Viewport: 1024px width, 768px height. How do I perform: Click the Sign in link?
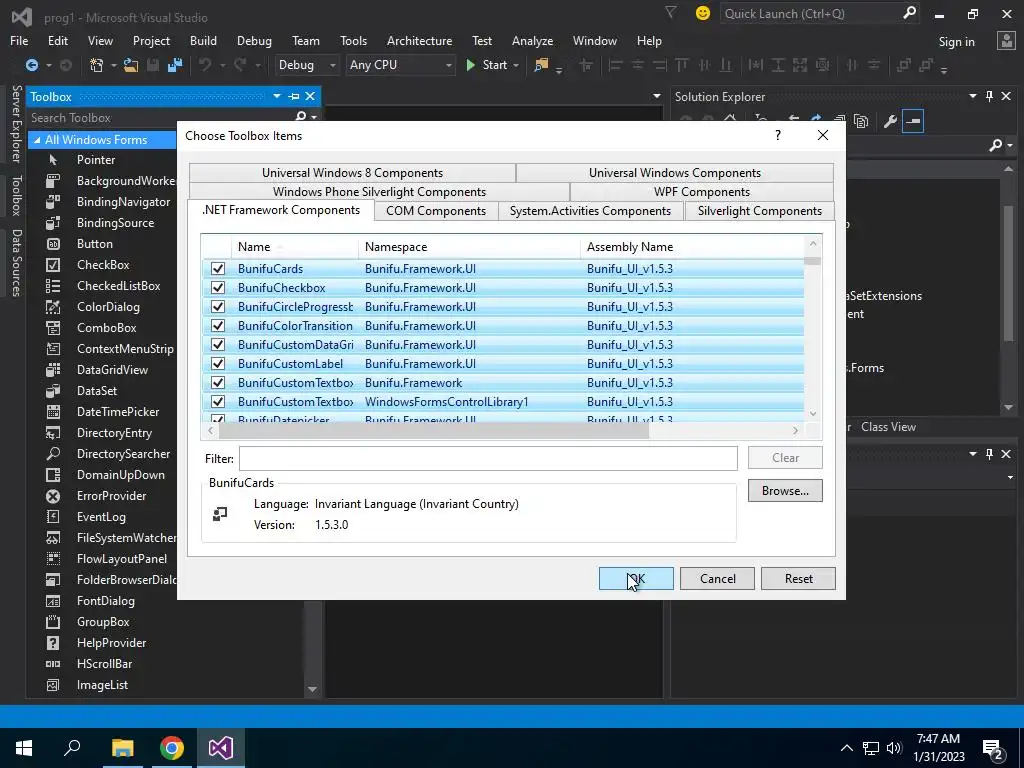click(x=956, y=41)
